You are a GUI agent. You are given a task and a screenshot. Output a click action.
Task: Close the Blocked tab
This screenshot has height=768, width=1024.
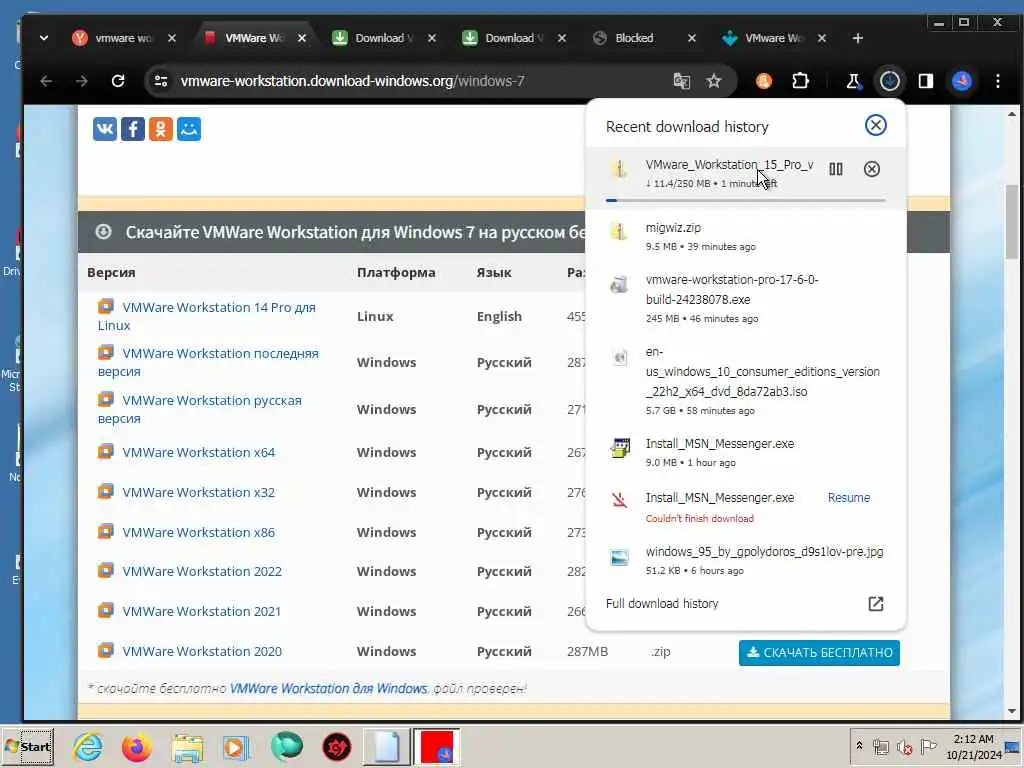coord(692,38)
